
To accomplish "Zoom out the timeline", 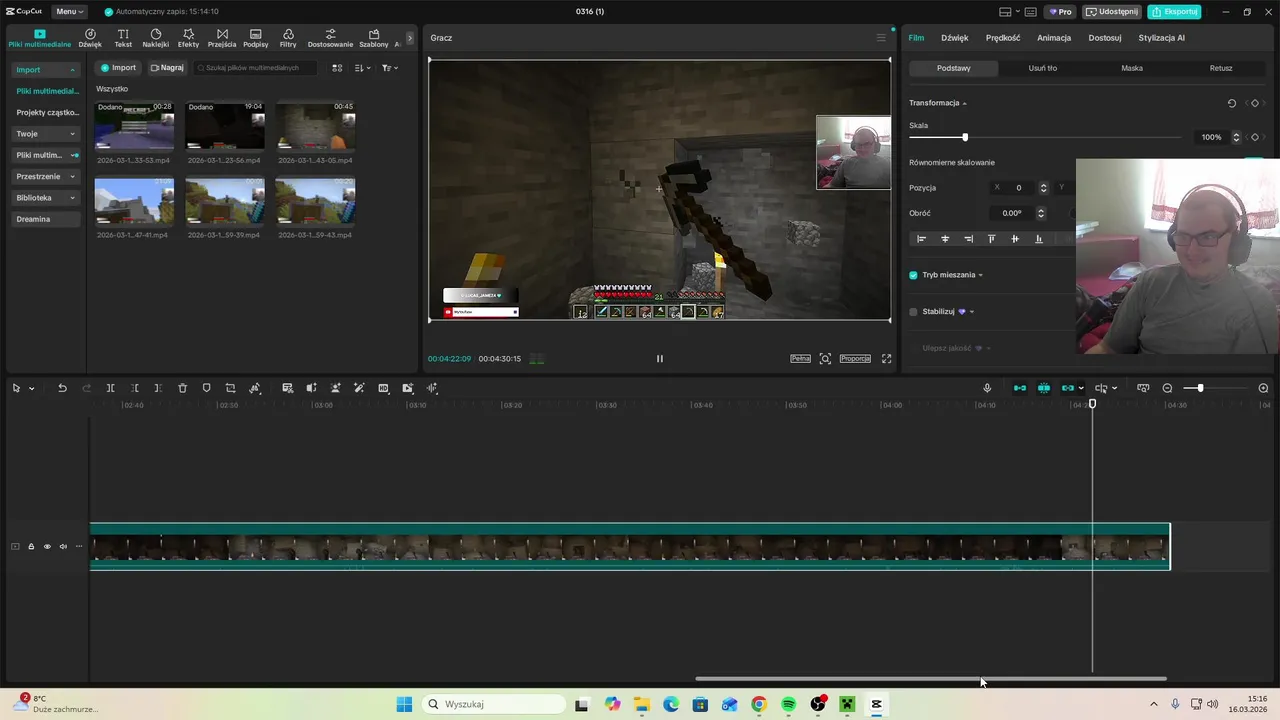I will point(1167,388).
